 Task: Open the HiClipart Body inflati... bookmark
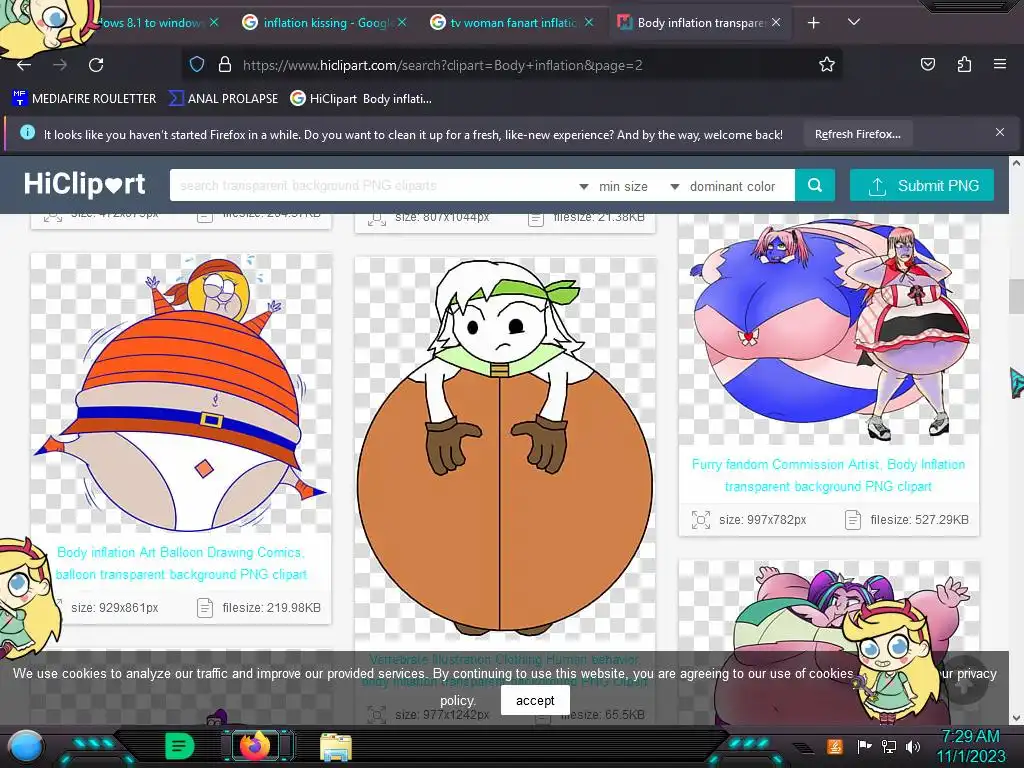pos(361,99)
